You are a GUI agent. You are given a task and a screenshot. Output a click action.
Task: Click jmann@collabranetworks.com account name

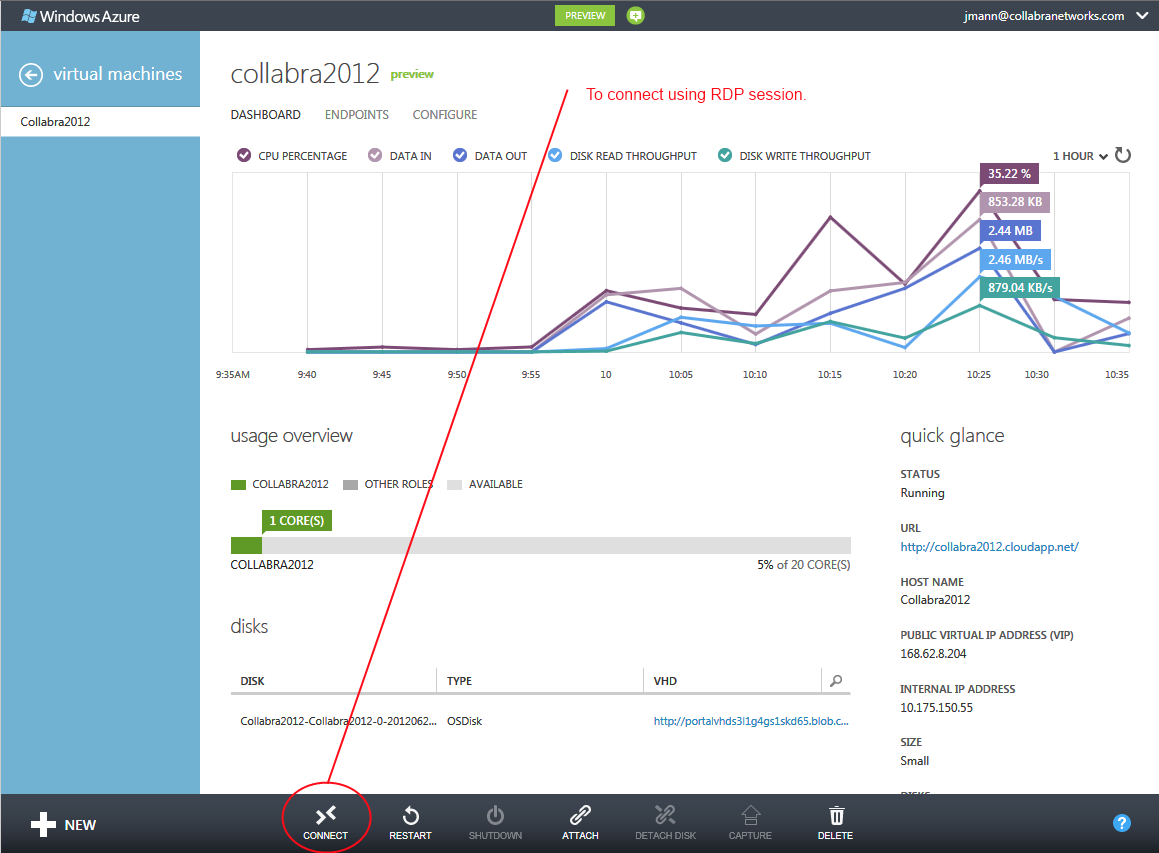tap(1044, 16)
